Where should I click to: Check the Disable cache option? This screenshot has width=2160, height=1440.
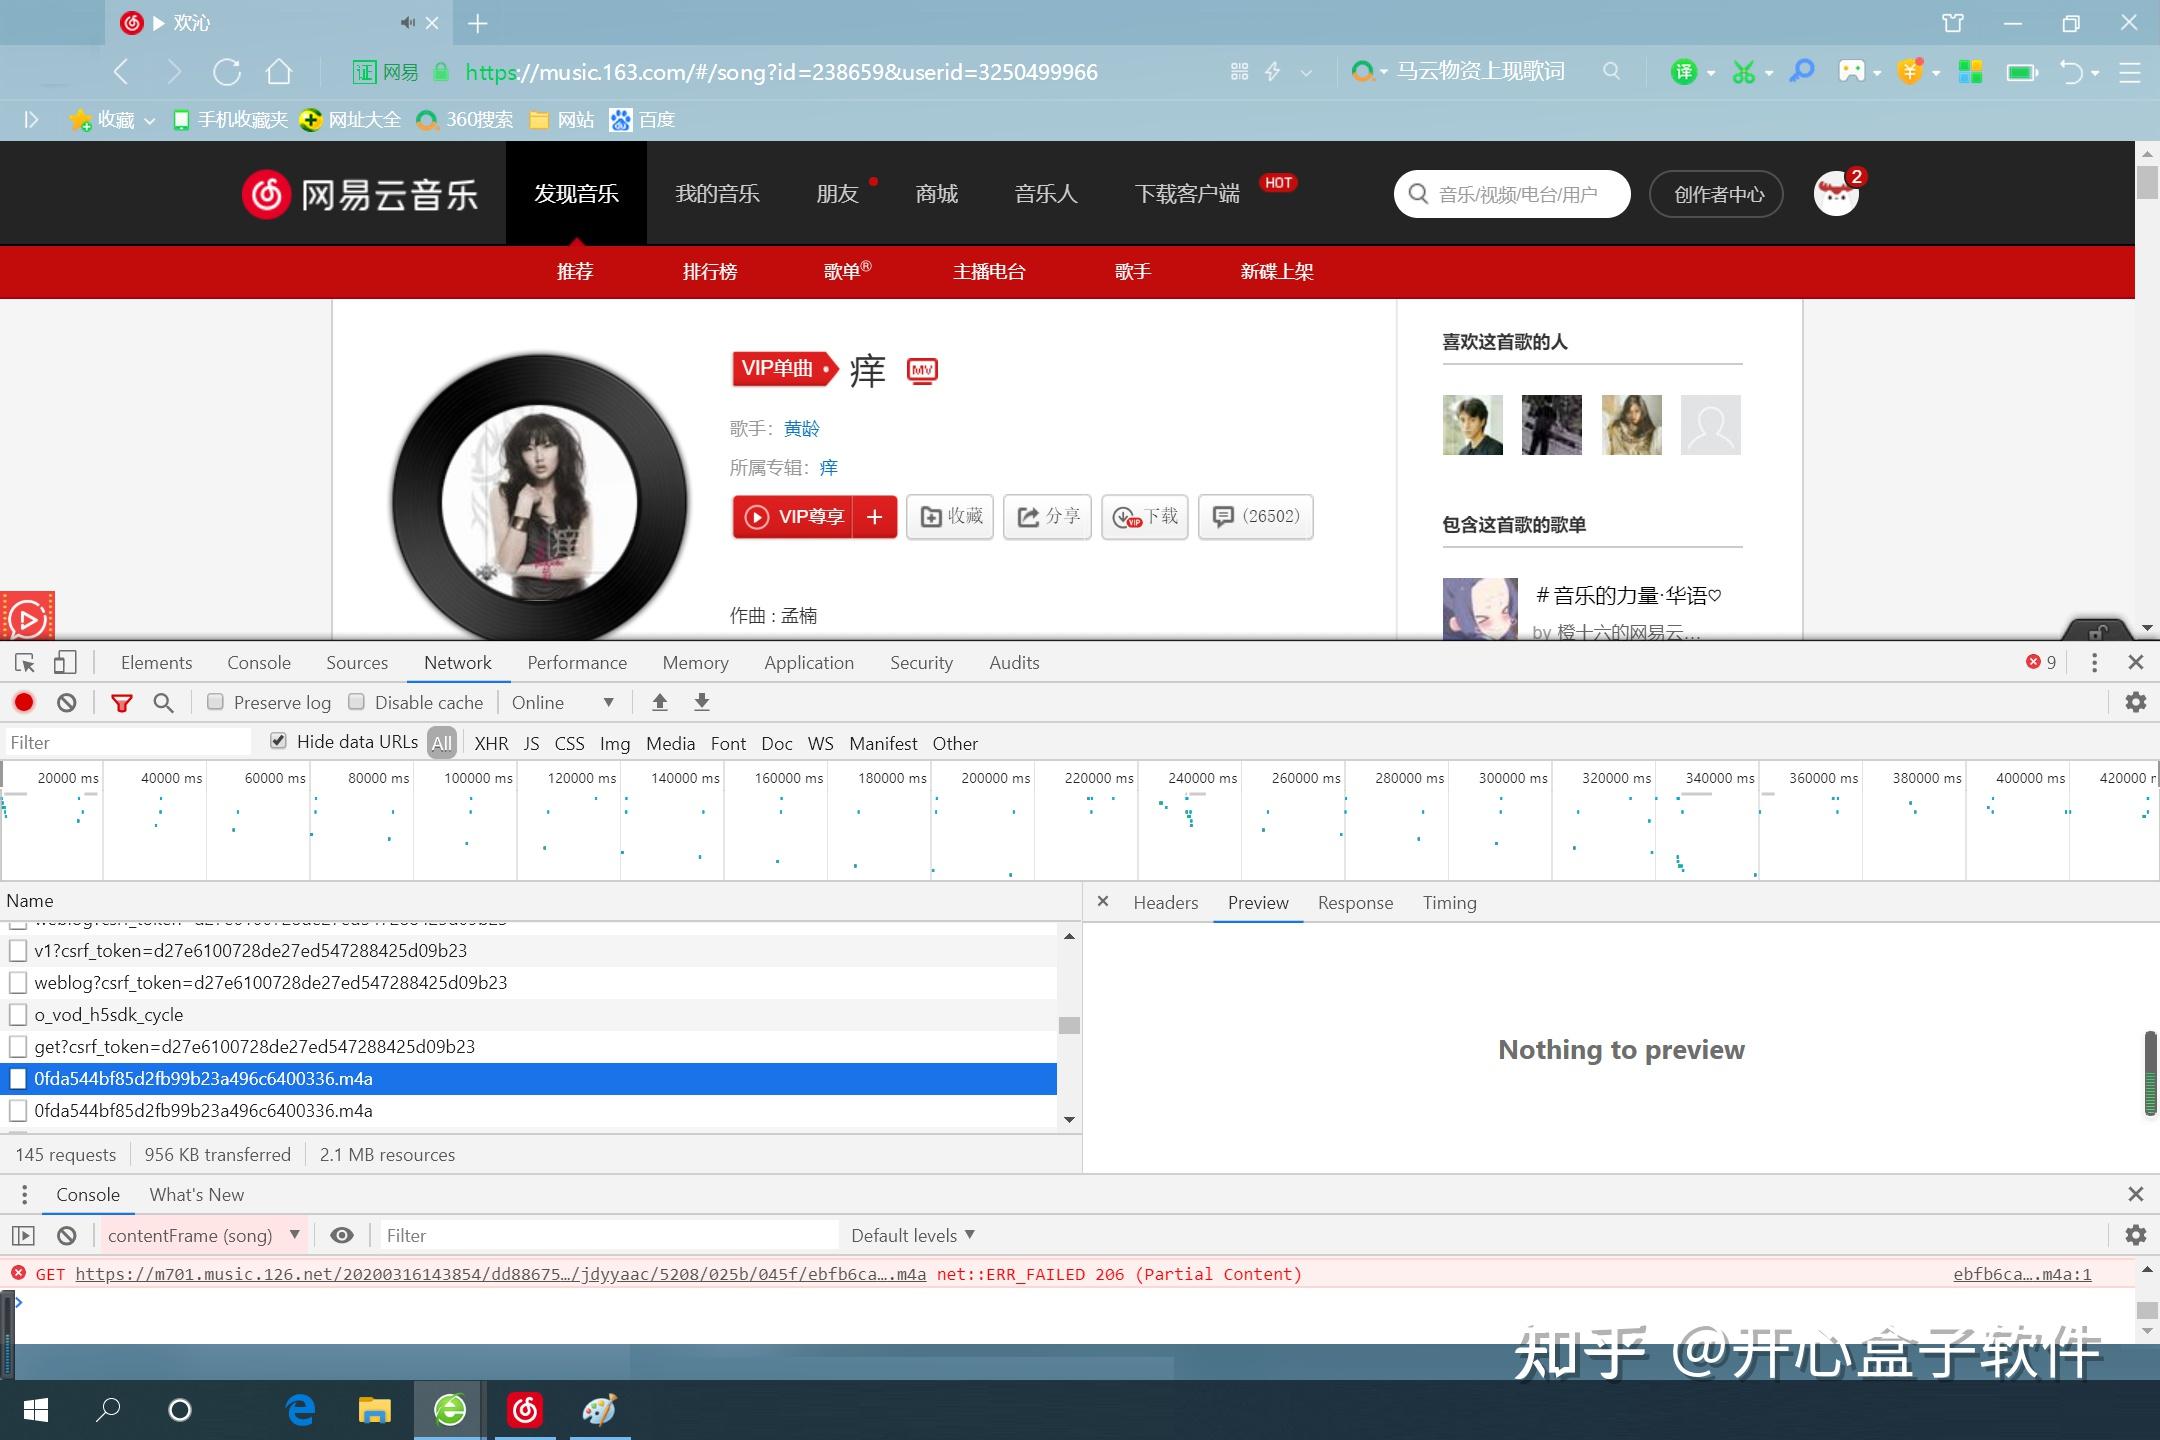[x=356, y=702]
